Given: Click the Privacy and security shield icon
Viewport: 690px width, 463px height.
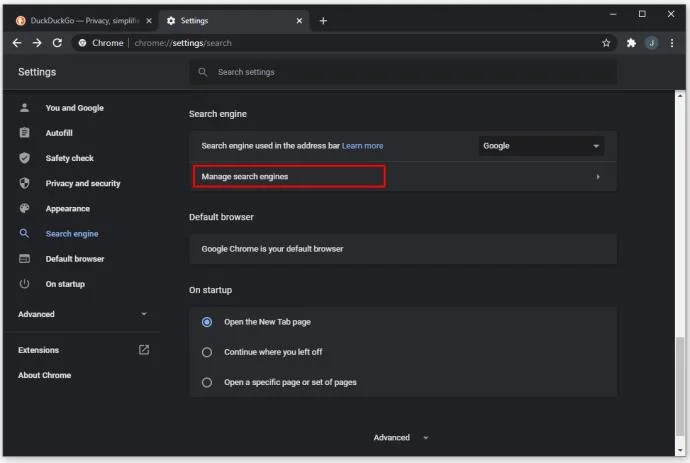Looking at the screenshot, I should click(x=25, y=183).
